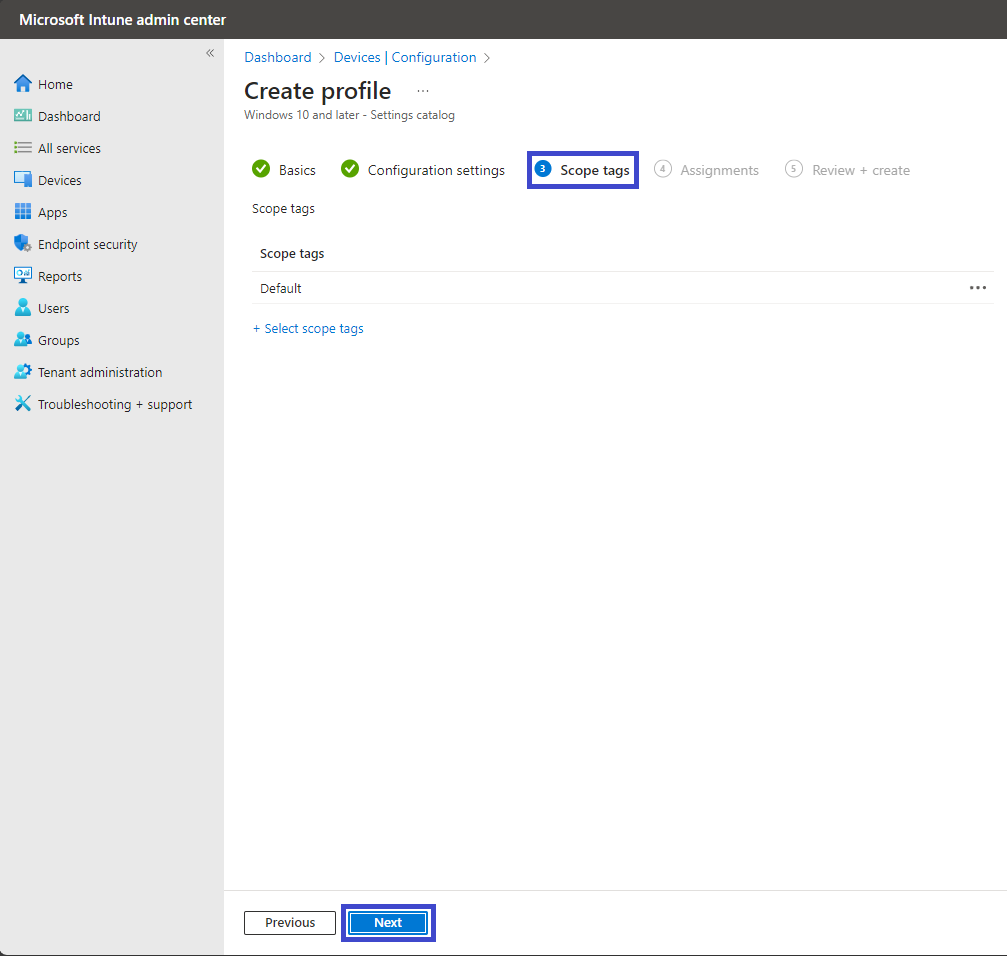
Task: Open the Users person icon
Action: [x=22, y=308]
